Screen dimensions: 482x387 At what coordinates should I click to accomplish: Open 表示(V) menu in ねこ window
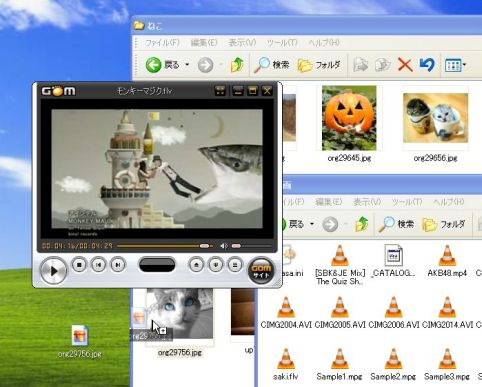242,43
